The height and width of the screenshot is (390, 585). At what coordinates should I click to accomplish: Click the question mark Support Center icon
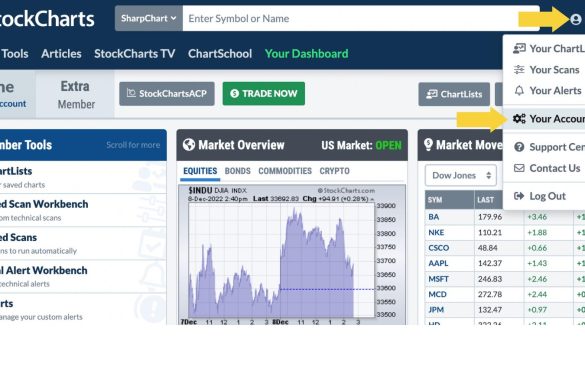coord(519,147)
